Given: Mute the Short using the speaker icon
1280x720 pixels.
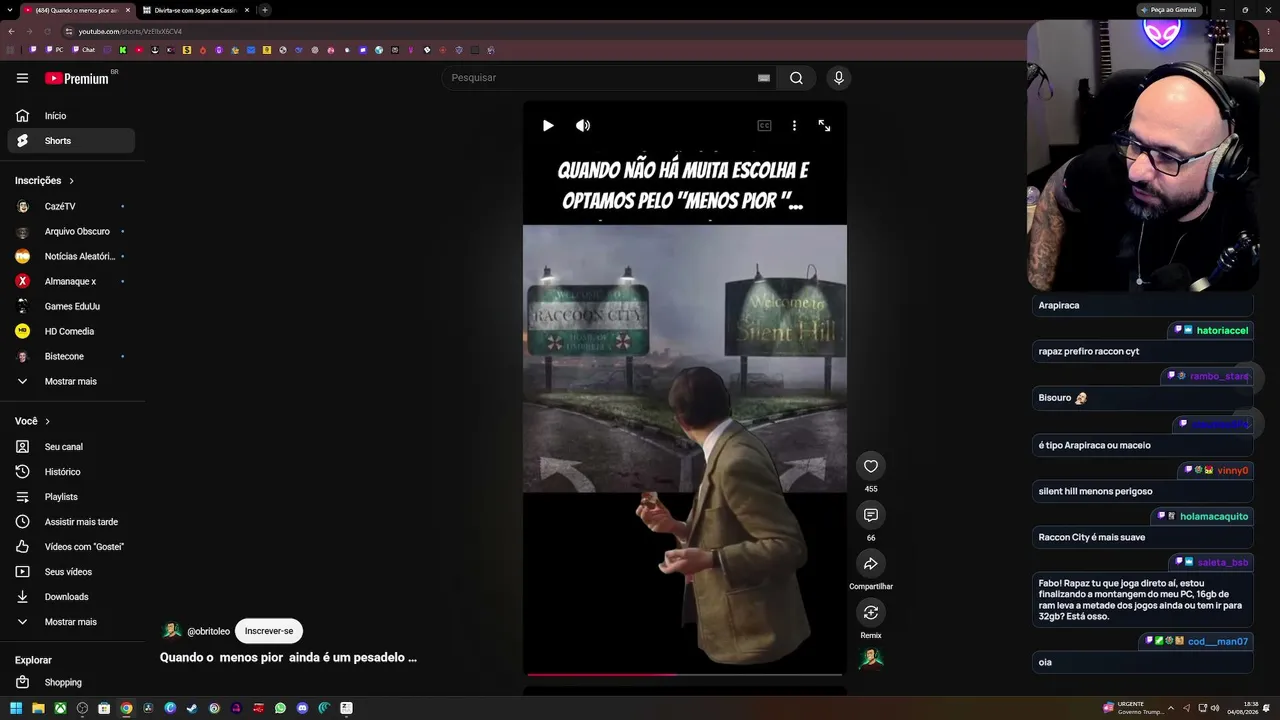Looking at the screenshot, I should [583, 125].
